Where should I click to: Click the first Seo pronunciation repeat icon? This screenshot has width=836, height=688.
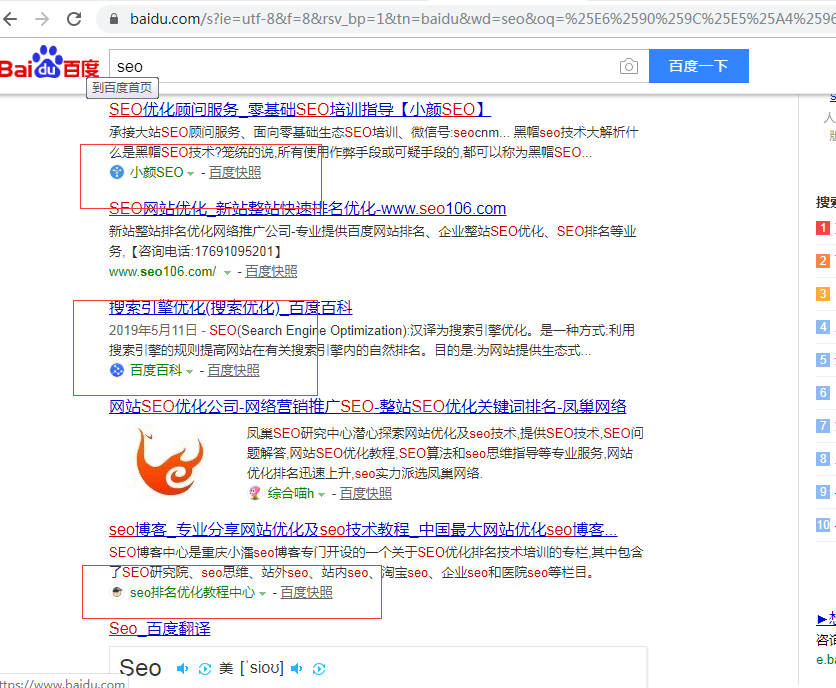[205, 669]
